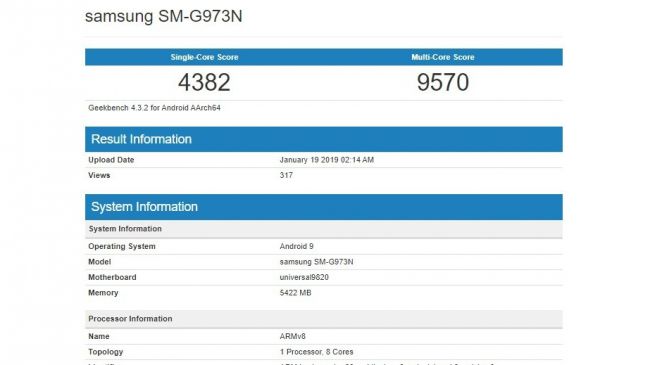The width and height of the screenshot is (650, 365).
Task: Select the Operating System label
Action: (x=121, y=246)
